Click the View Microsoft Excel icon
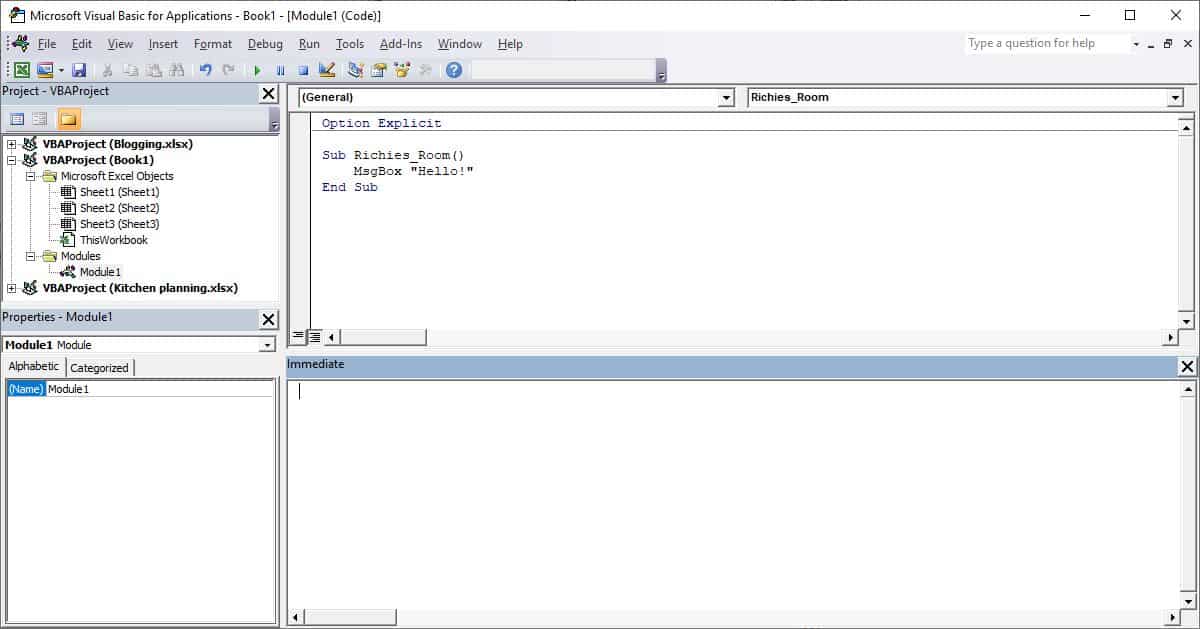The width and height of the screenshot is (1200, 629). coord(21,70)
